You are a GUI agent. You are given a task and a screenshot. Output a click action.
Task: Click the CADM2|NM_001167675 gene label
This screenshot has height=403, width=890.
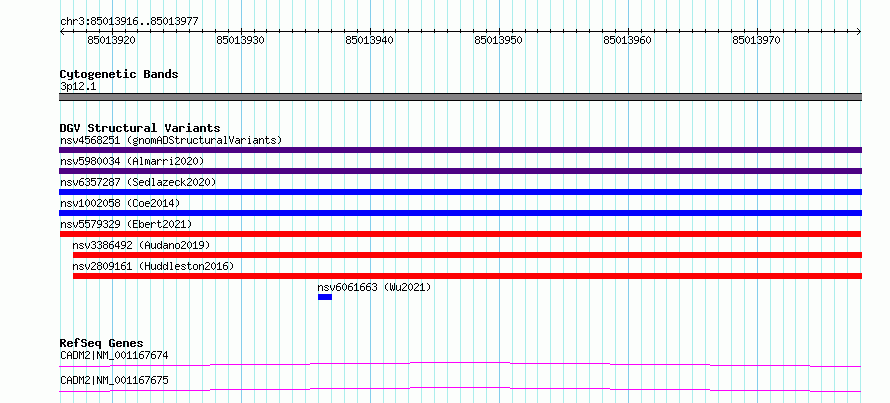coord(114,380)
